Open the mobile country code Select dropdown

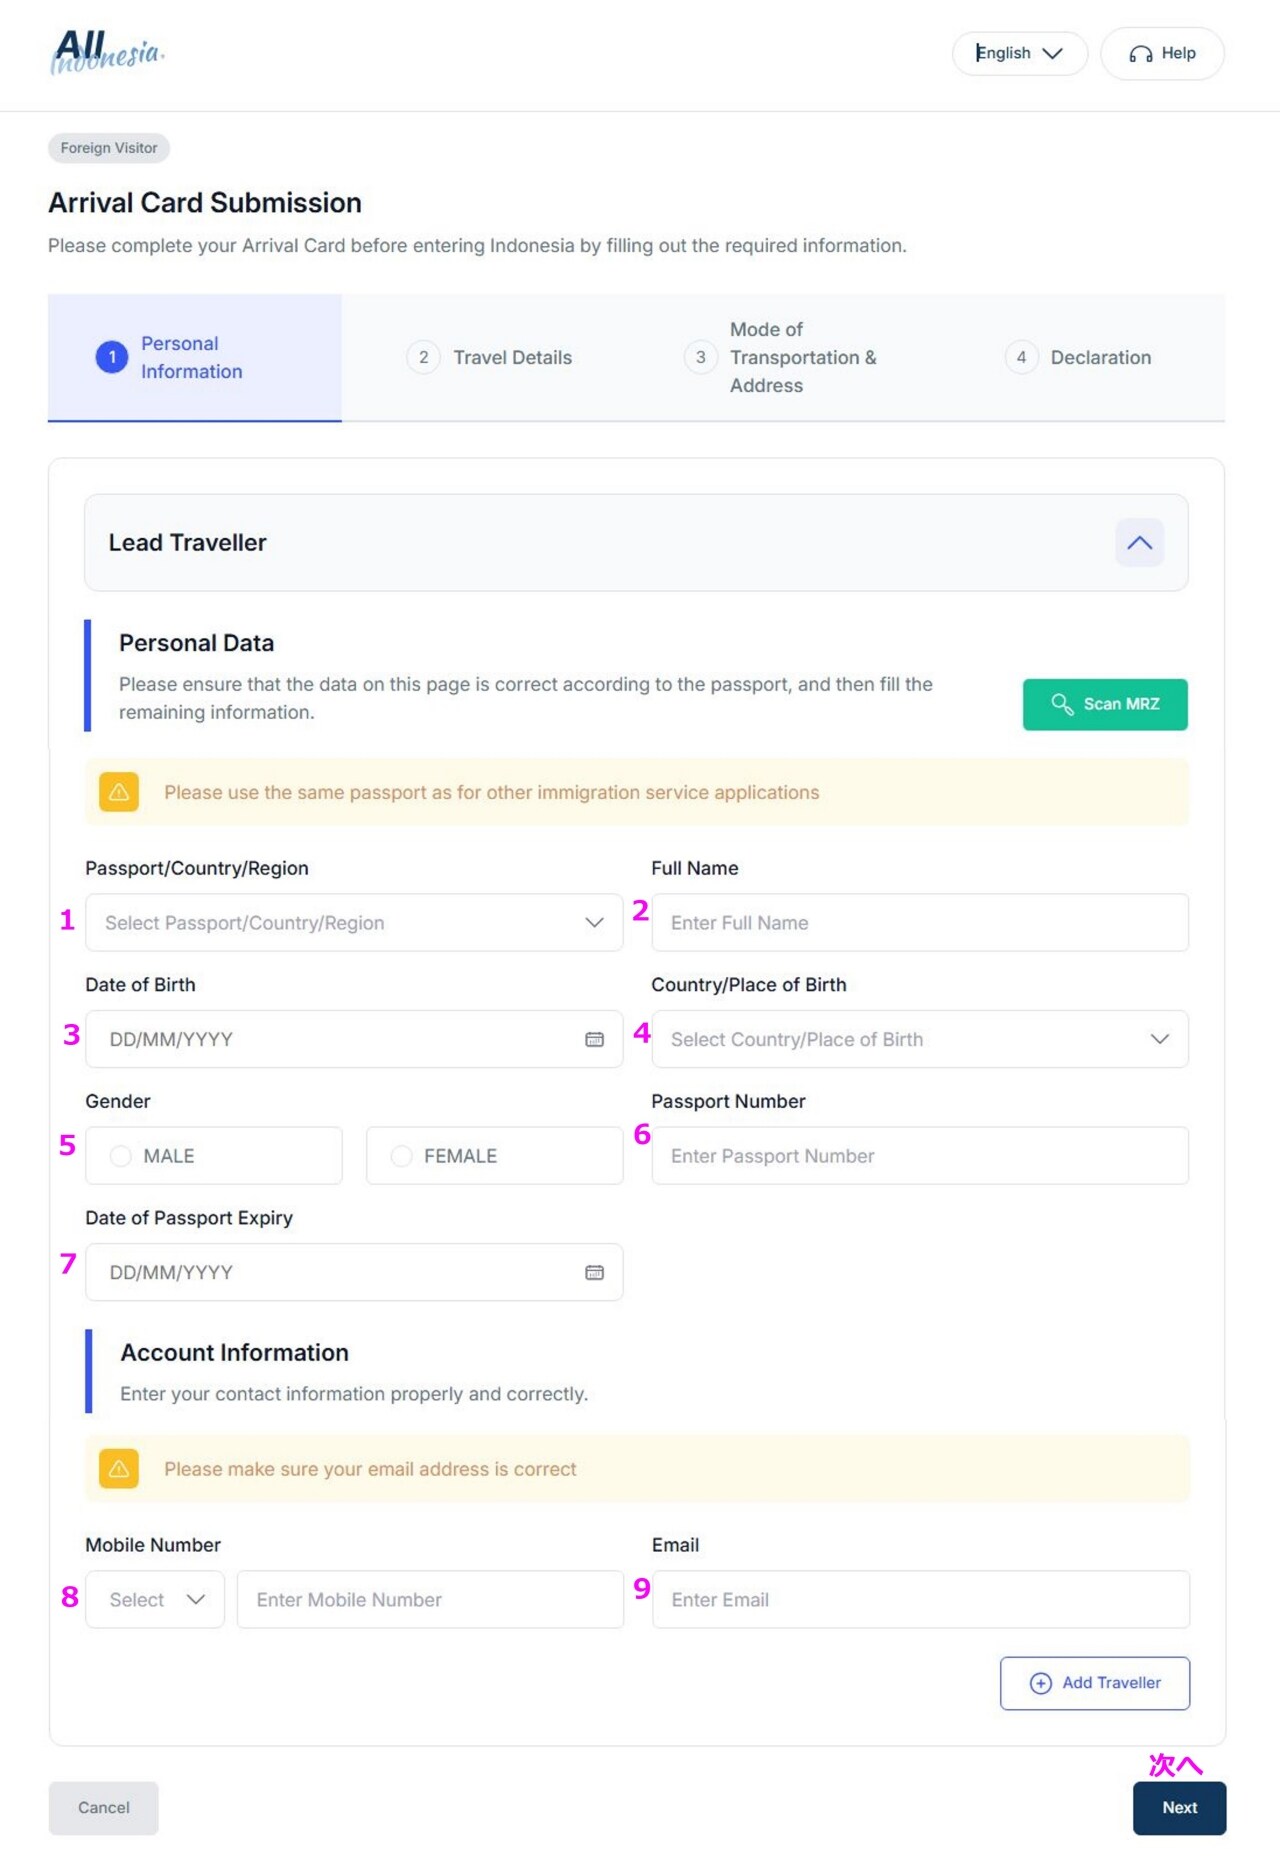(x=155, y=1599)
